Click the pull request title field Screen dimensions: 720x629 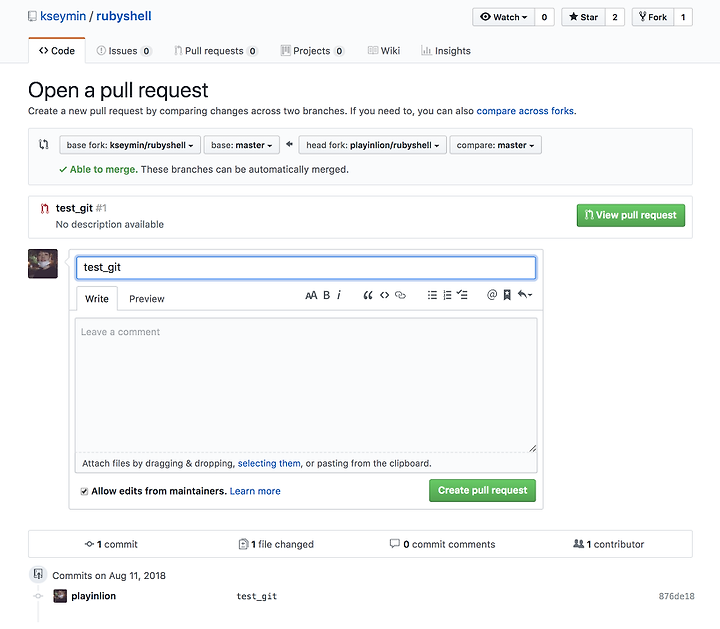click(x=306, y=268)
